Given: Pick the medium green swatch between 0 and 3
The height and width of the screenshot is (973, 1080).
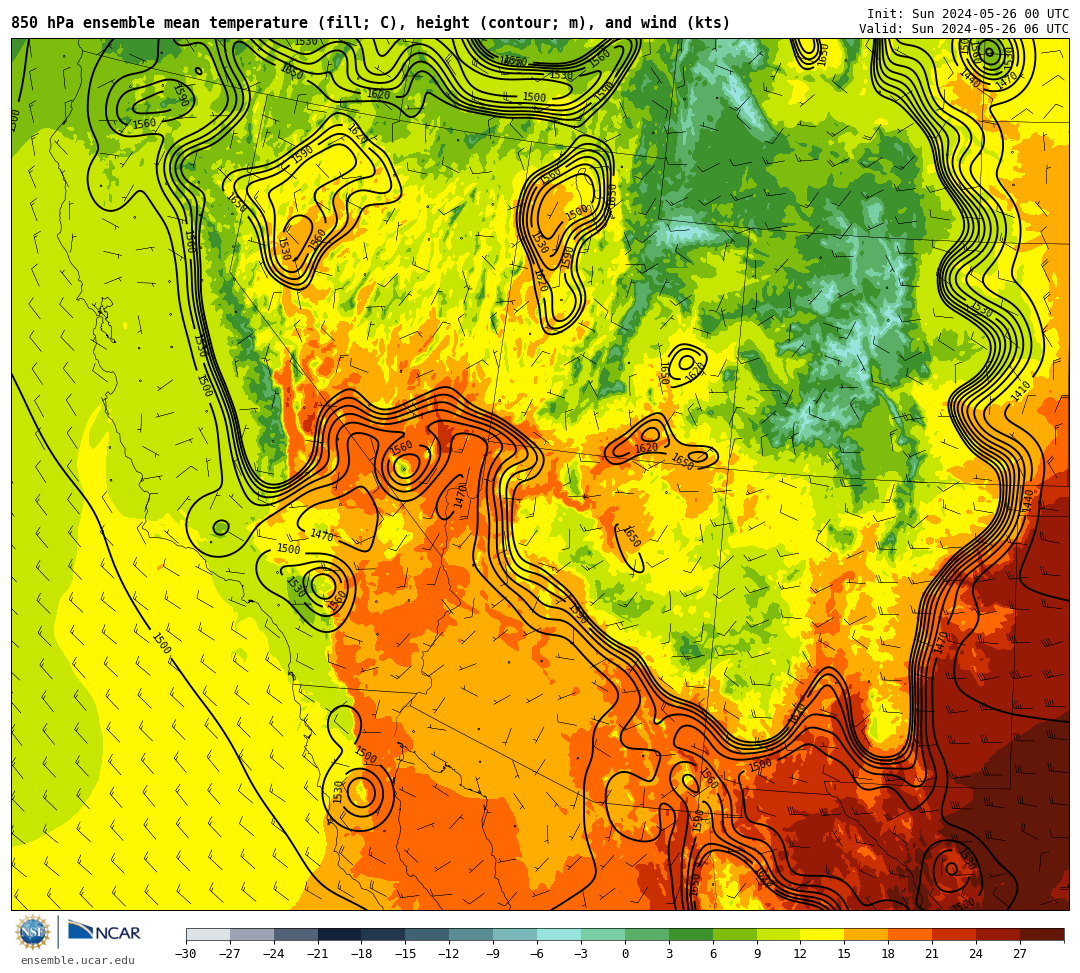Looking at the screenshot, I should pos(647,934).
